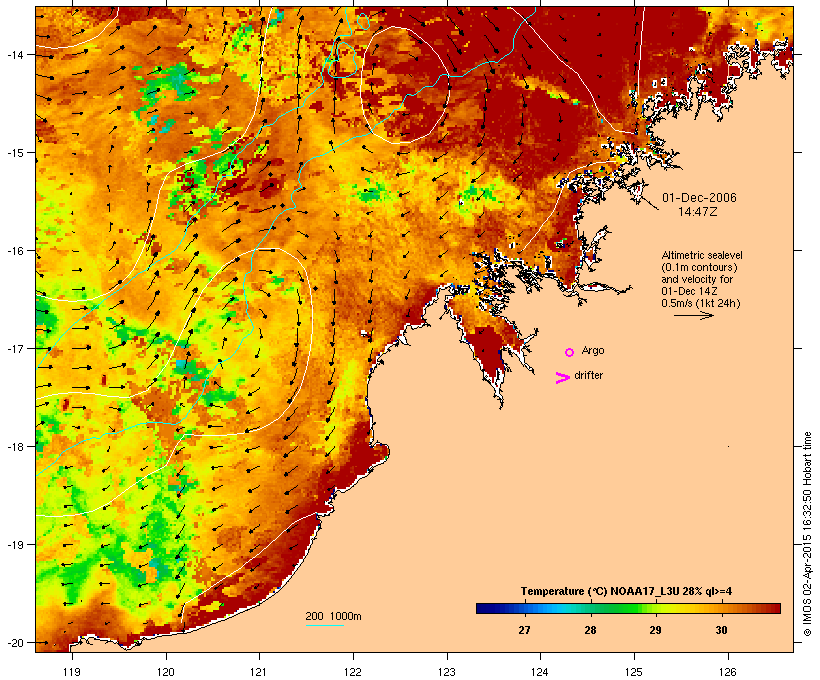Click the '30' color bar tick label

tap(721, 630)
